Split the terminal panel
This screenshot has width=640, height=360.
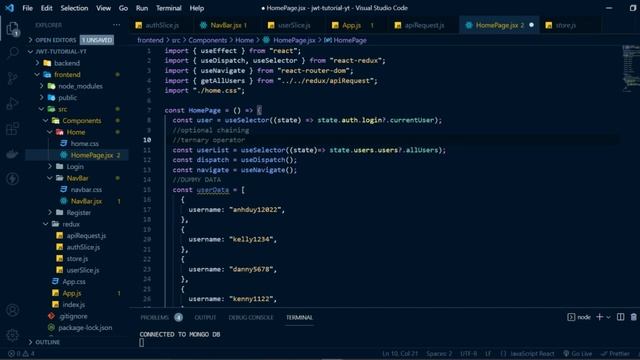pos(620,317)
